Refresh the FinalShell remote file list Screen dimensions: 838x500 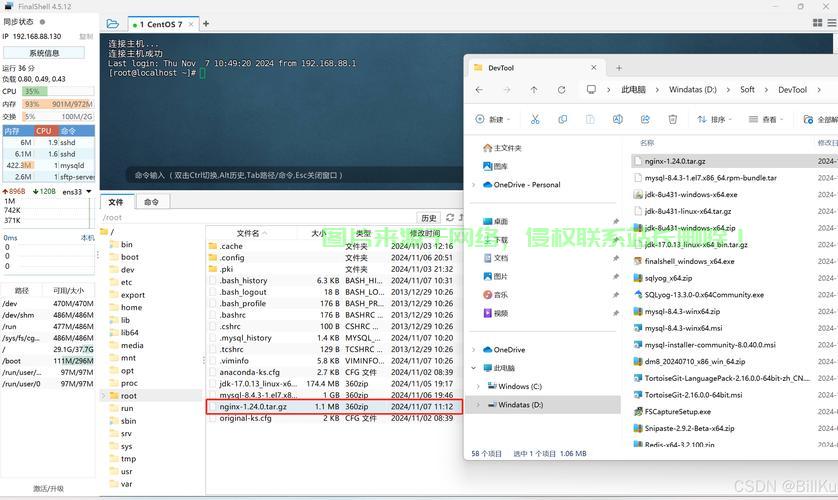[449, 218]
